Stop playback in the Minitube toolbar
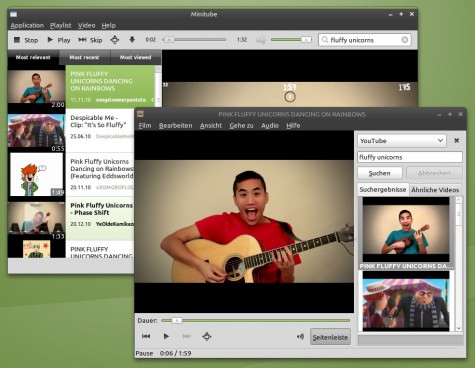Screen dimensions: 475x368 26,40
